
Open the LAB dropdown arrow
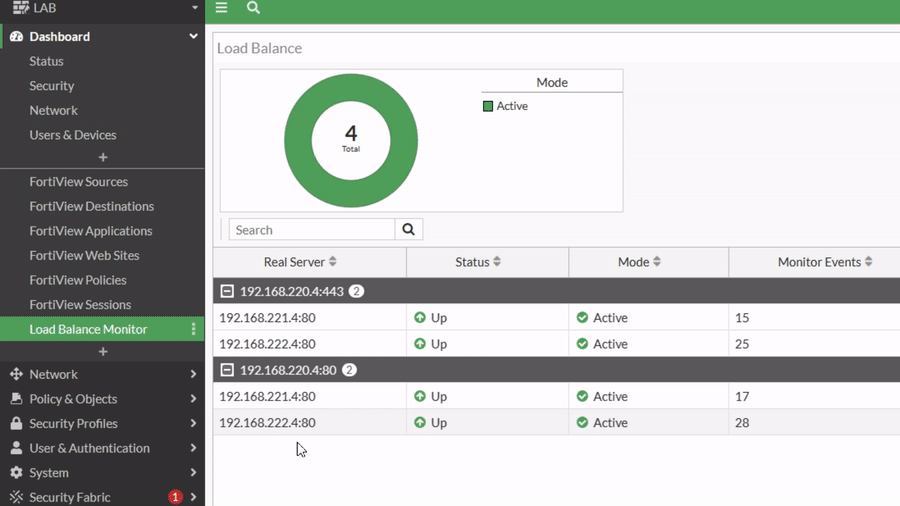(195, 7)
